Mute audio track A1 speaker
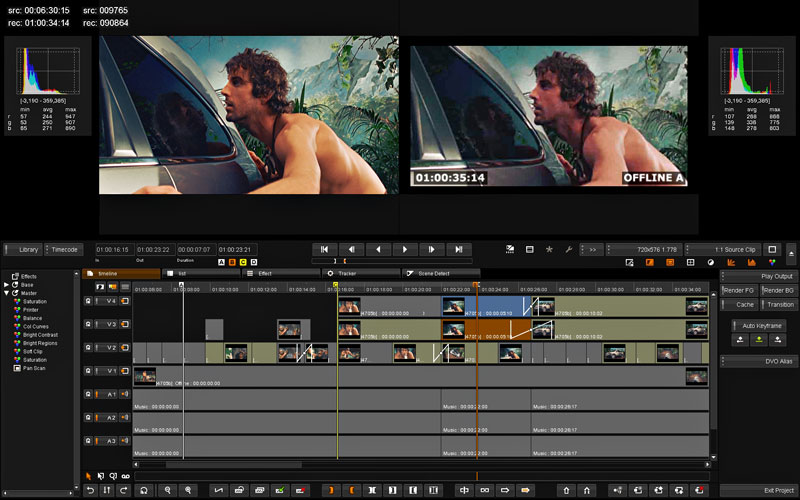Image resolution: width=800 pixels, height=500 pixels. tap(125, 394)
